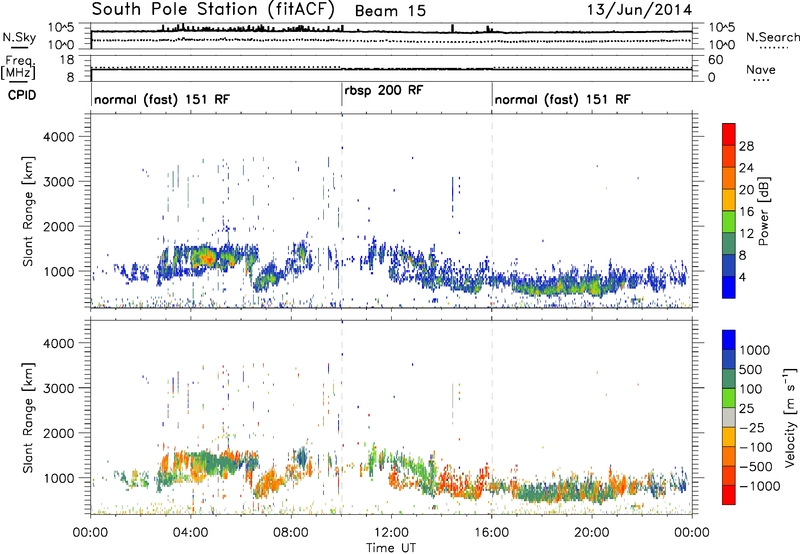Screen dimensions: 800x554
Task: Click the first "normal (fast) 151 RF" label at 00:00
Action: [x=162, y=99]
